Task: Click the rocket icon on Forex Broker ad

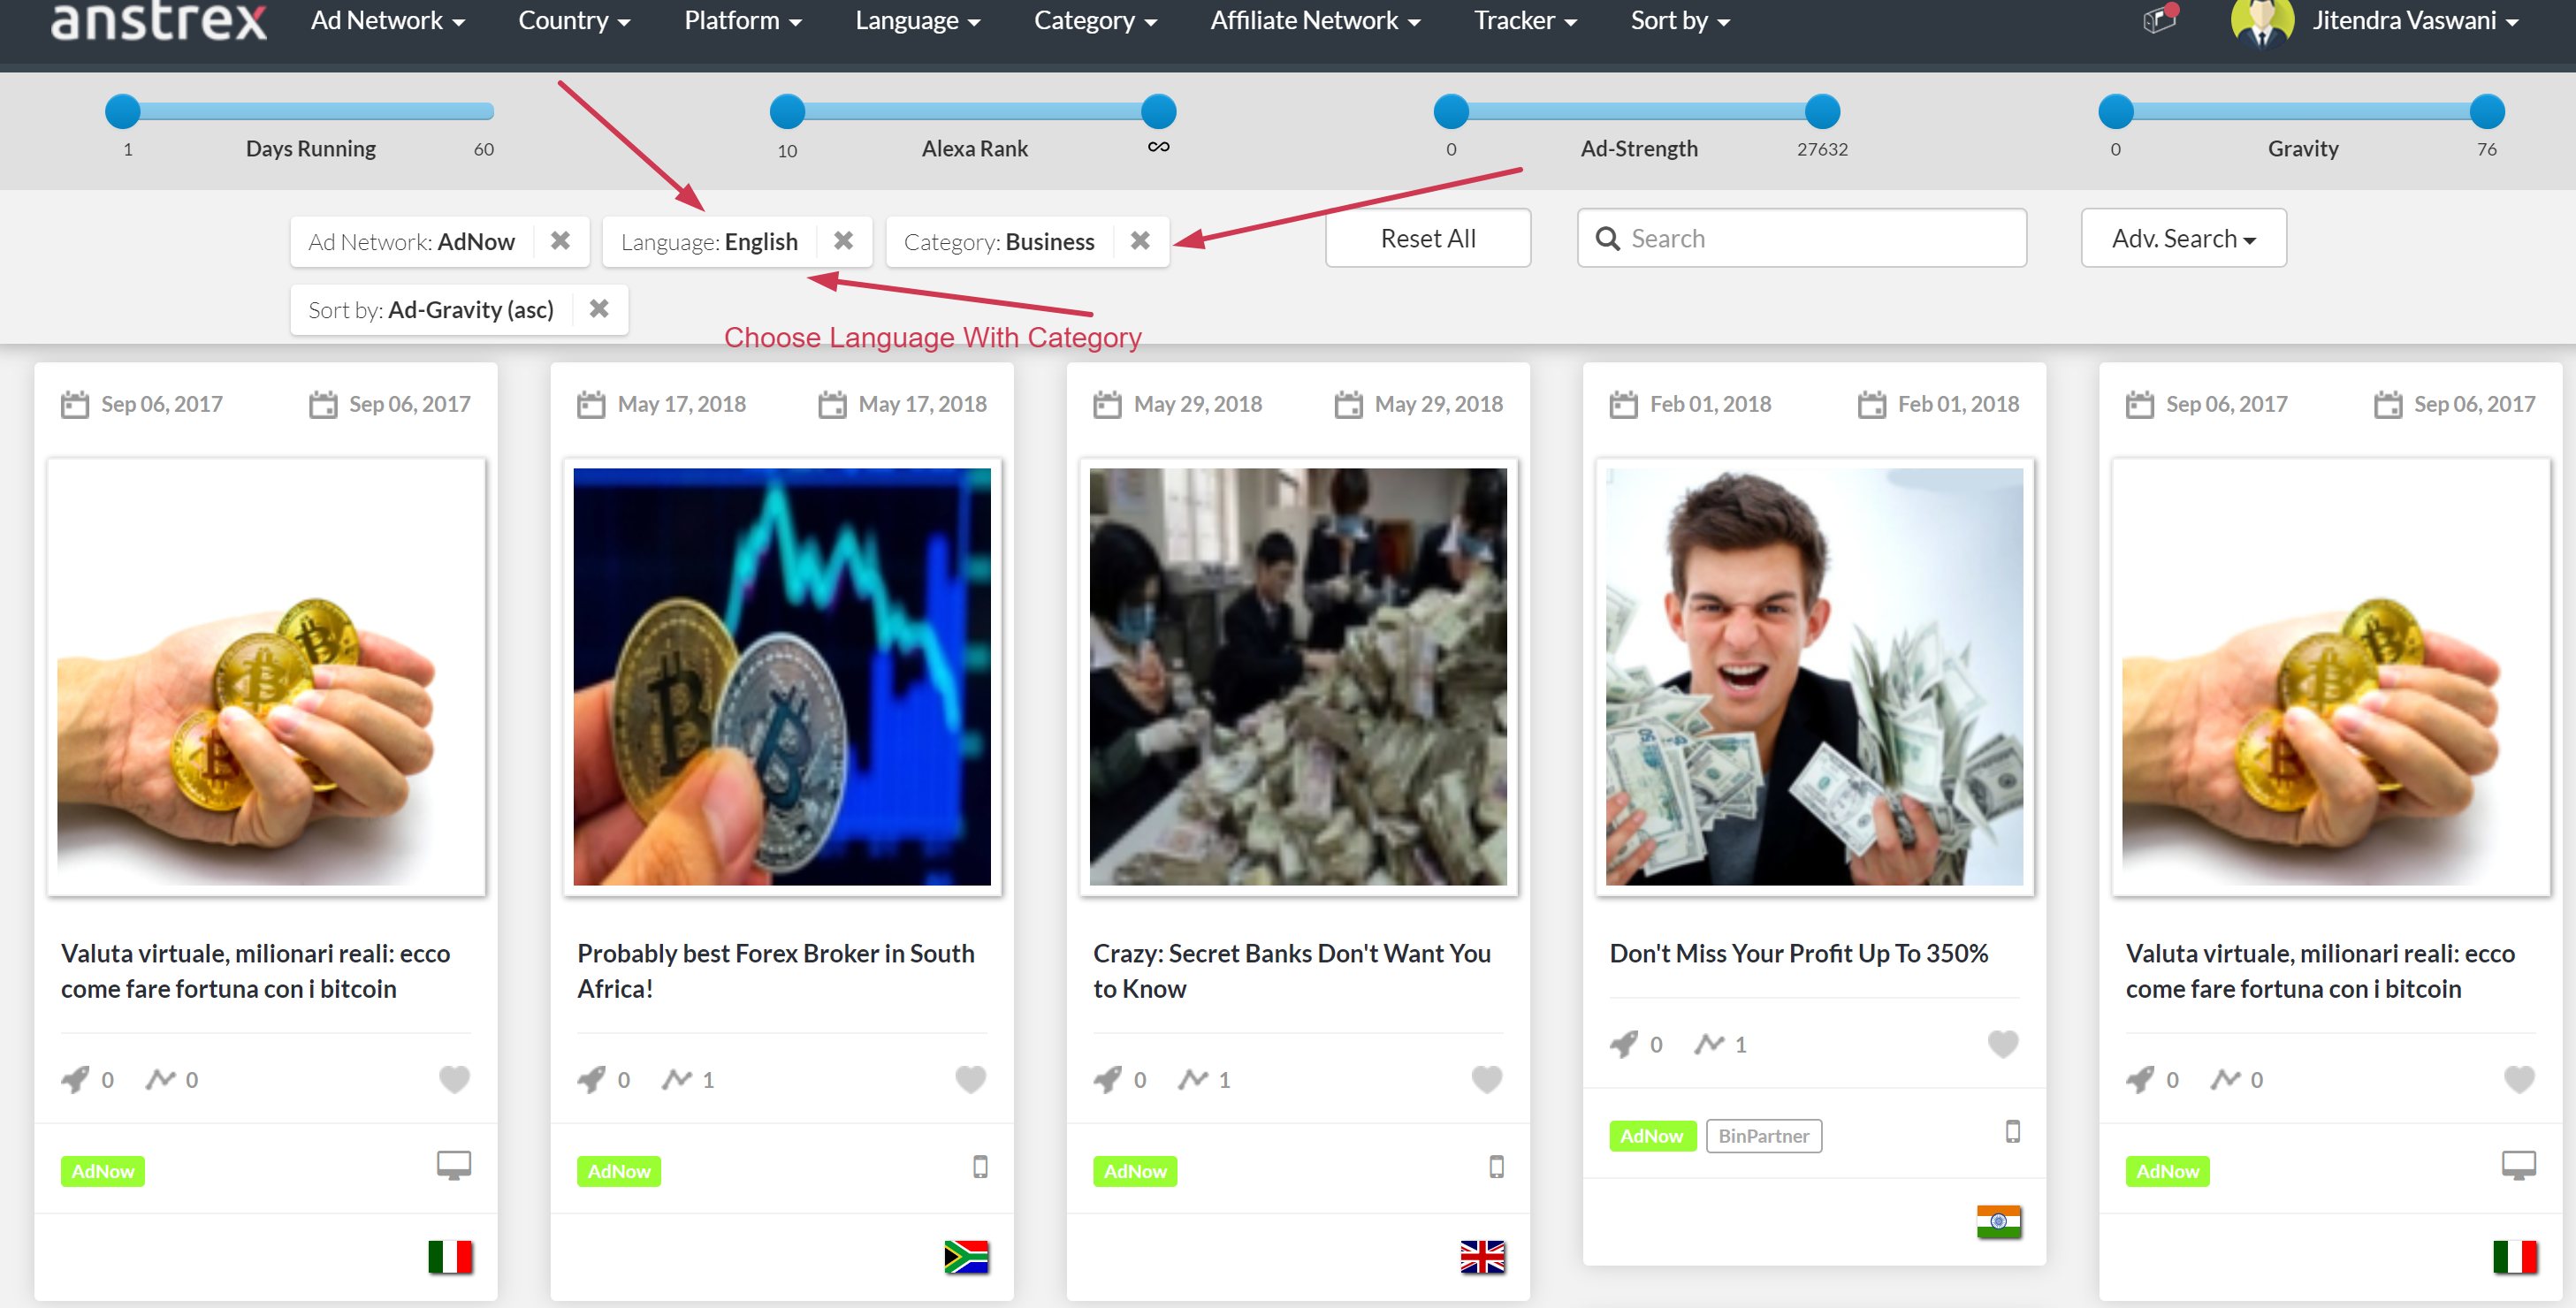Action: click(x=591, y=1080)
